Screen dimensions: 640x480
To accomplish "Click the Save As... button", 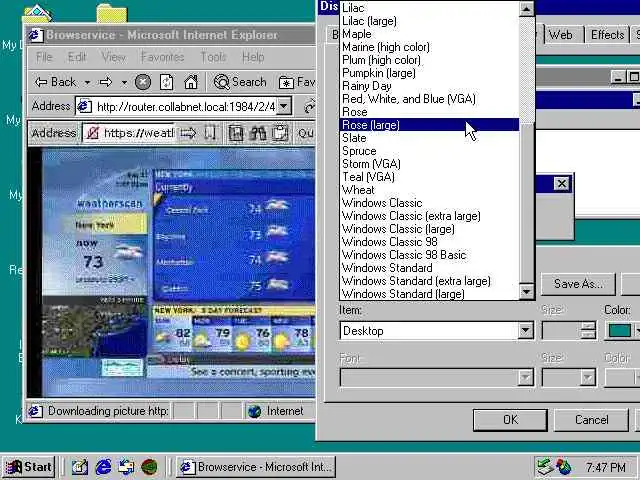I will click(578, 284).
